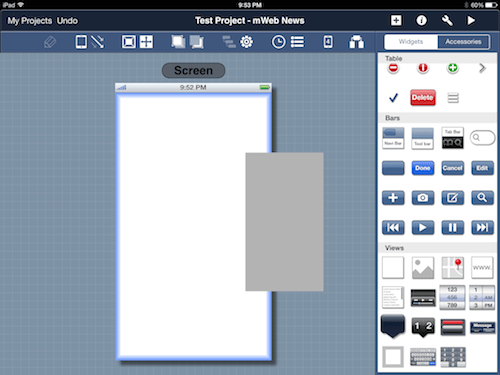Select the blue checkmark table widget
Image resolution: width=500 pixels, height=375 pixels.
tap(393, 98)
